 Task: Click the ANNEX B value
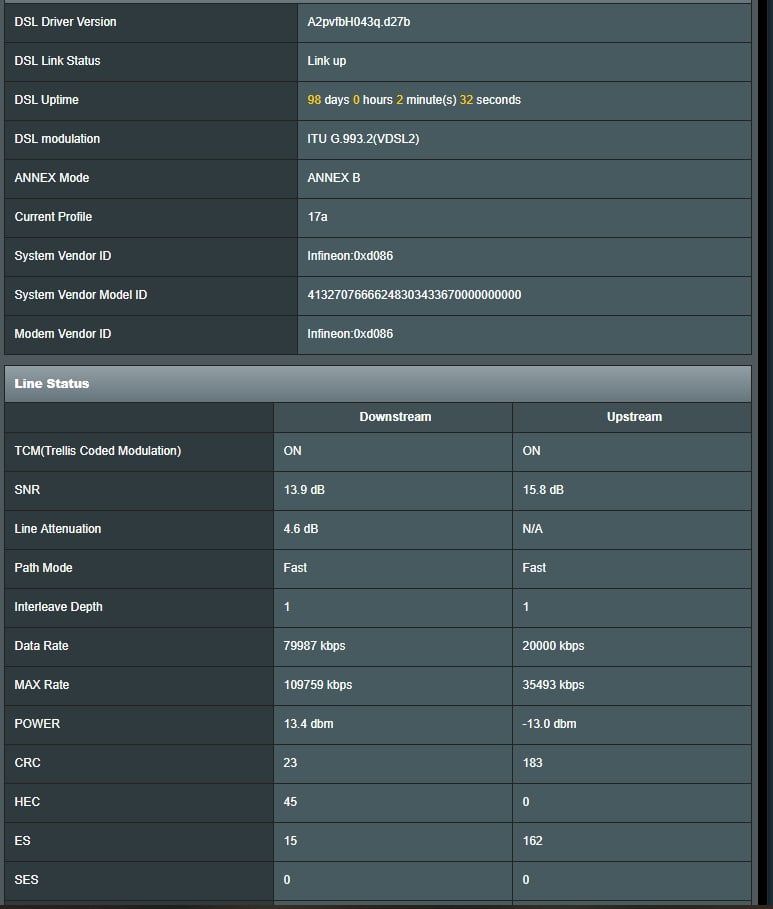334,178
